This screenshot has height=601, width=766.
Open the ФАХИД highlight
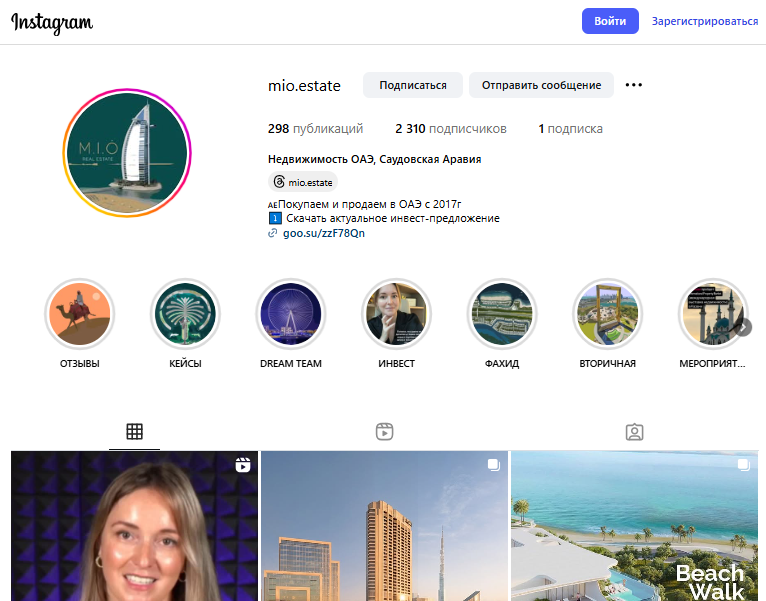click(502, 314)
